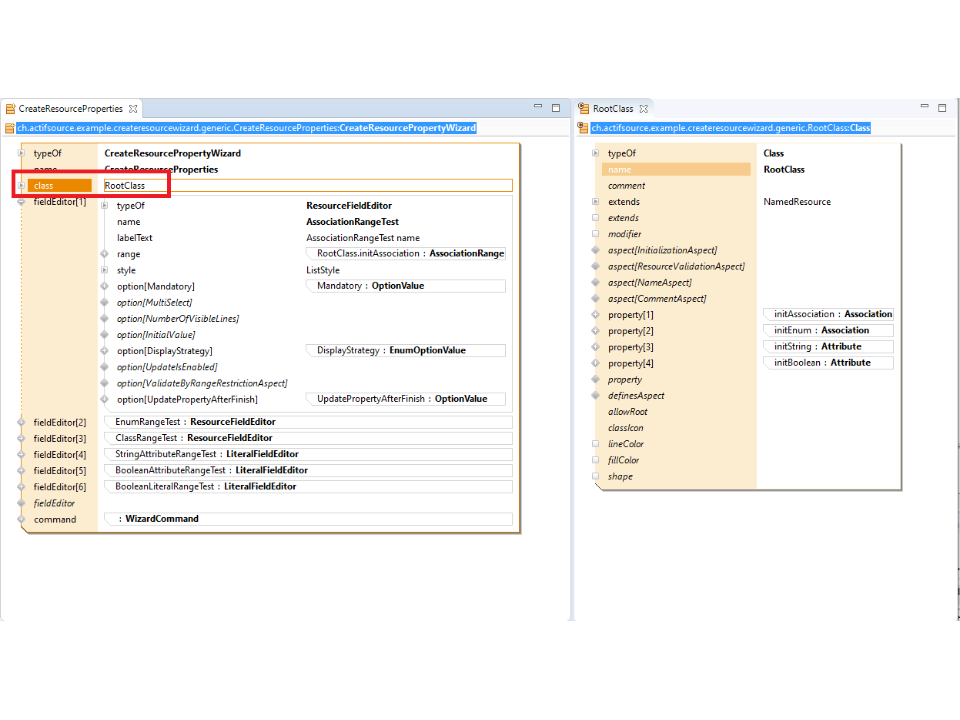Click the diamond icon next to command
Viewport: 960px width, 720px height.
coord(21,520)
